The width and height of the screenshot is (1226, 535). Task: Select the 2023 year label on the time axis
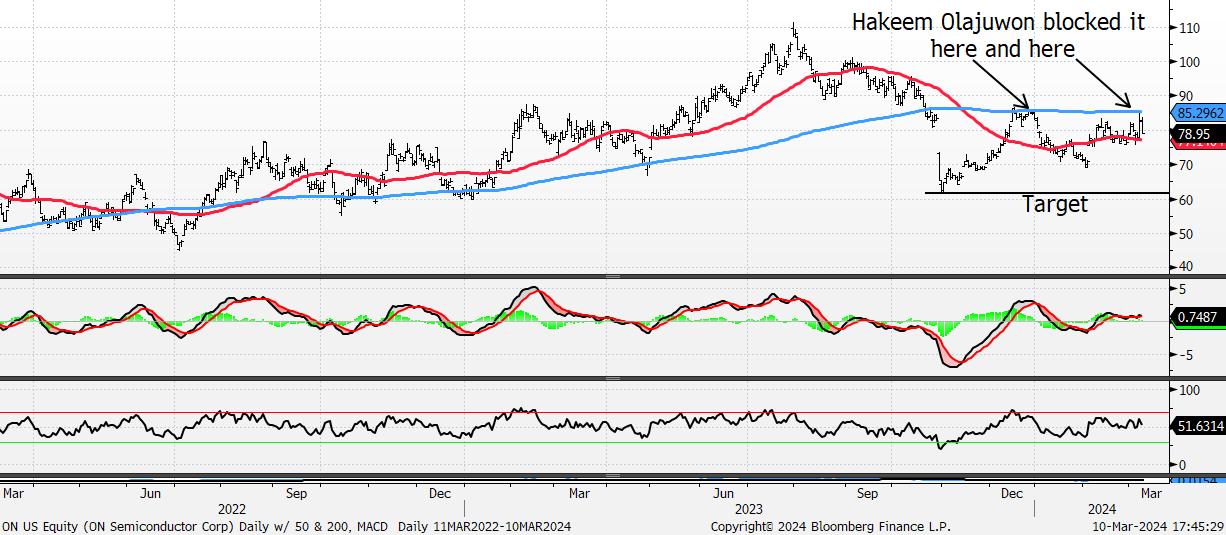coord(749,509)
